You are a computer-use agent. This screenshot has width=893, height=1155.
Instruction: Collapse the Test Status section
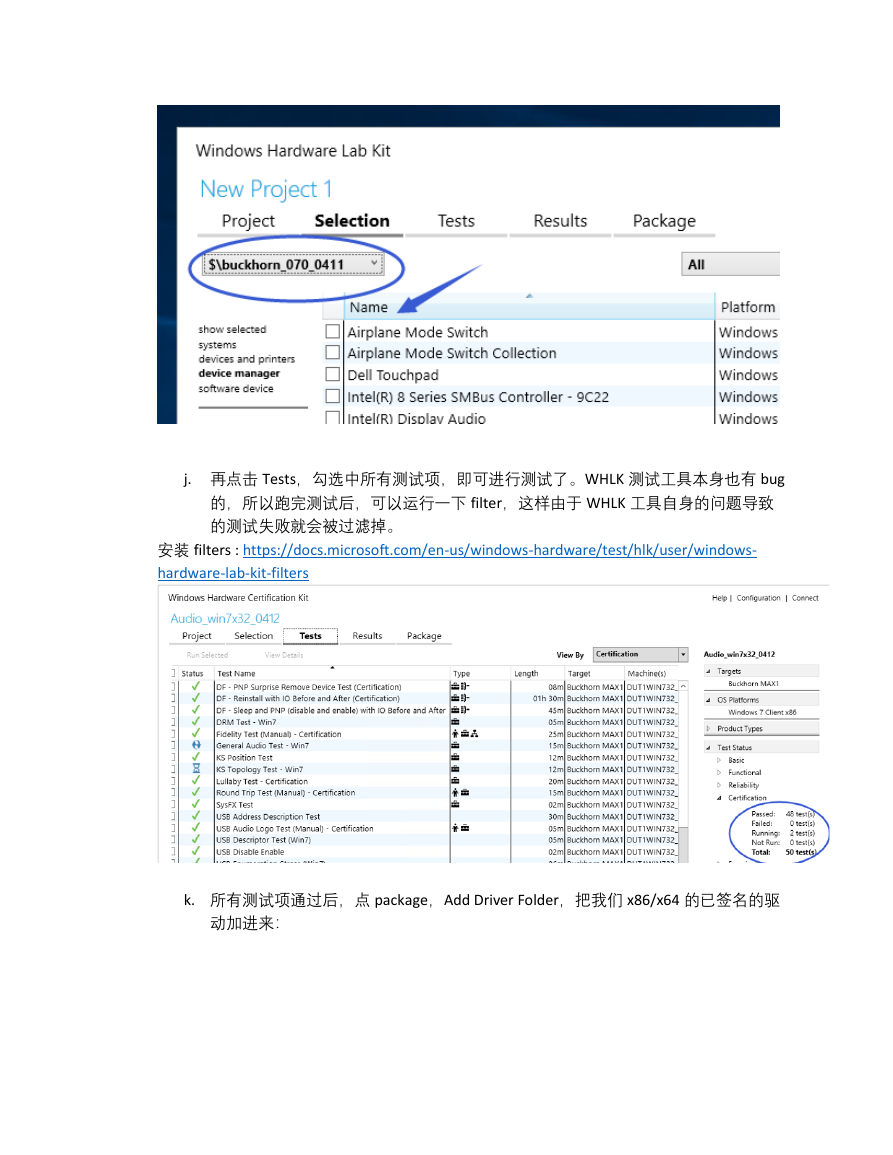(x=708, y=748)
